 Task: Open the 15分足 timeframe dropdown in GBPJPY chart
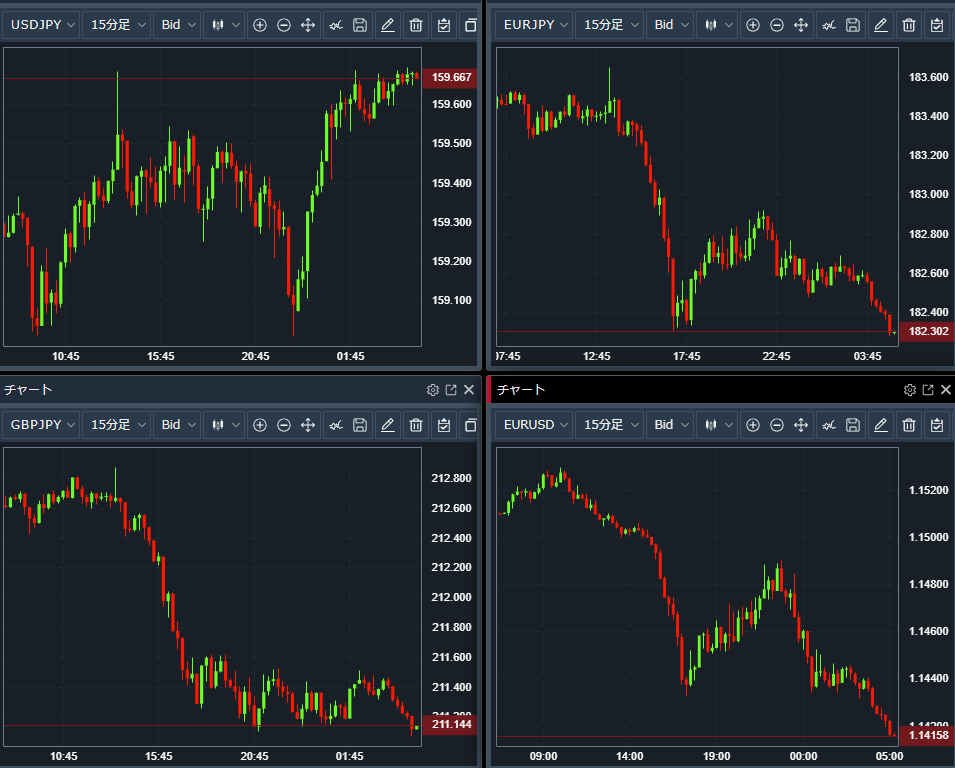116,425
